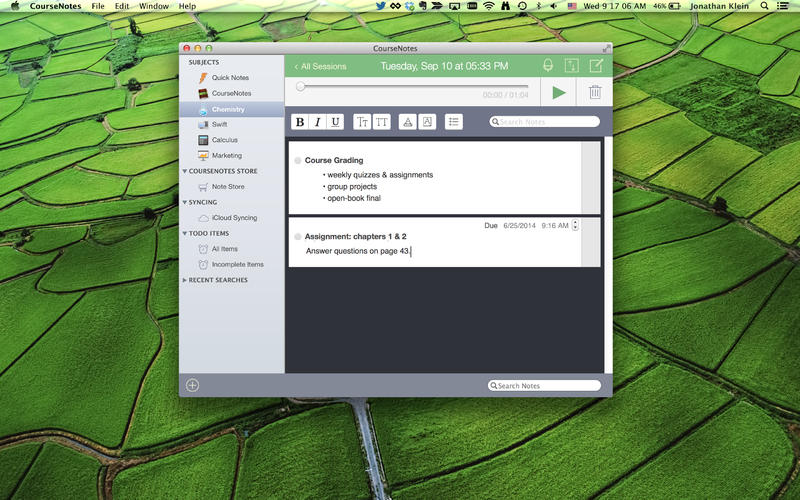
Task: Click 'weekly quizzes & assignments' bullet
Action: click(x=380, y=175)
